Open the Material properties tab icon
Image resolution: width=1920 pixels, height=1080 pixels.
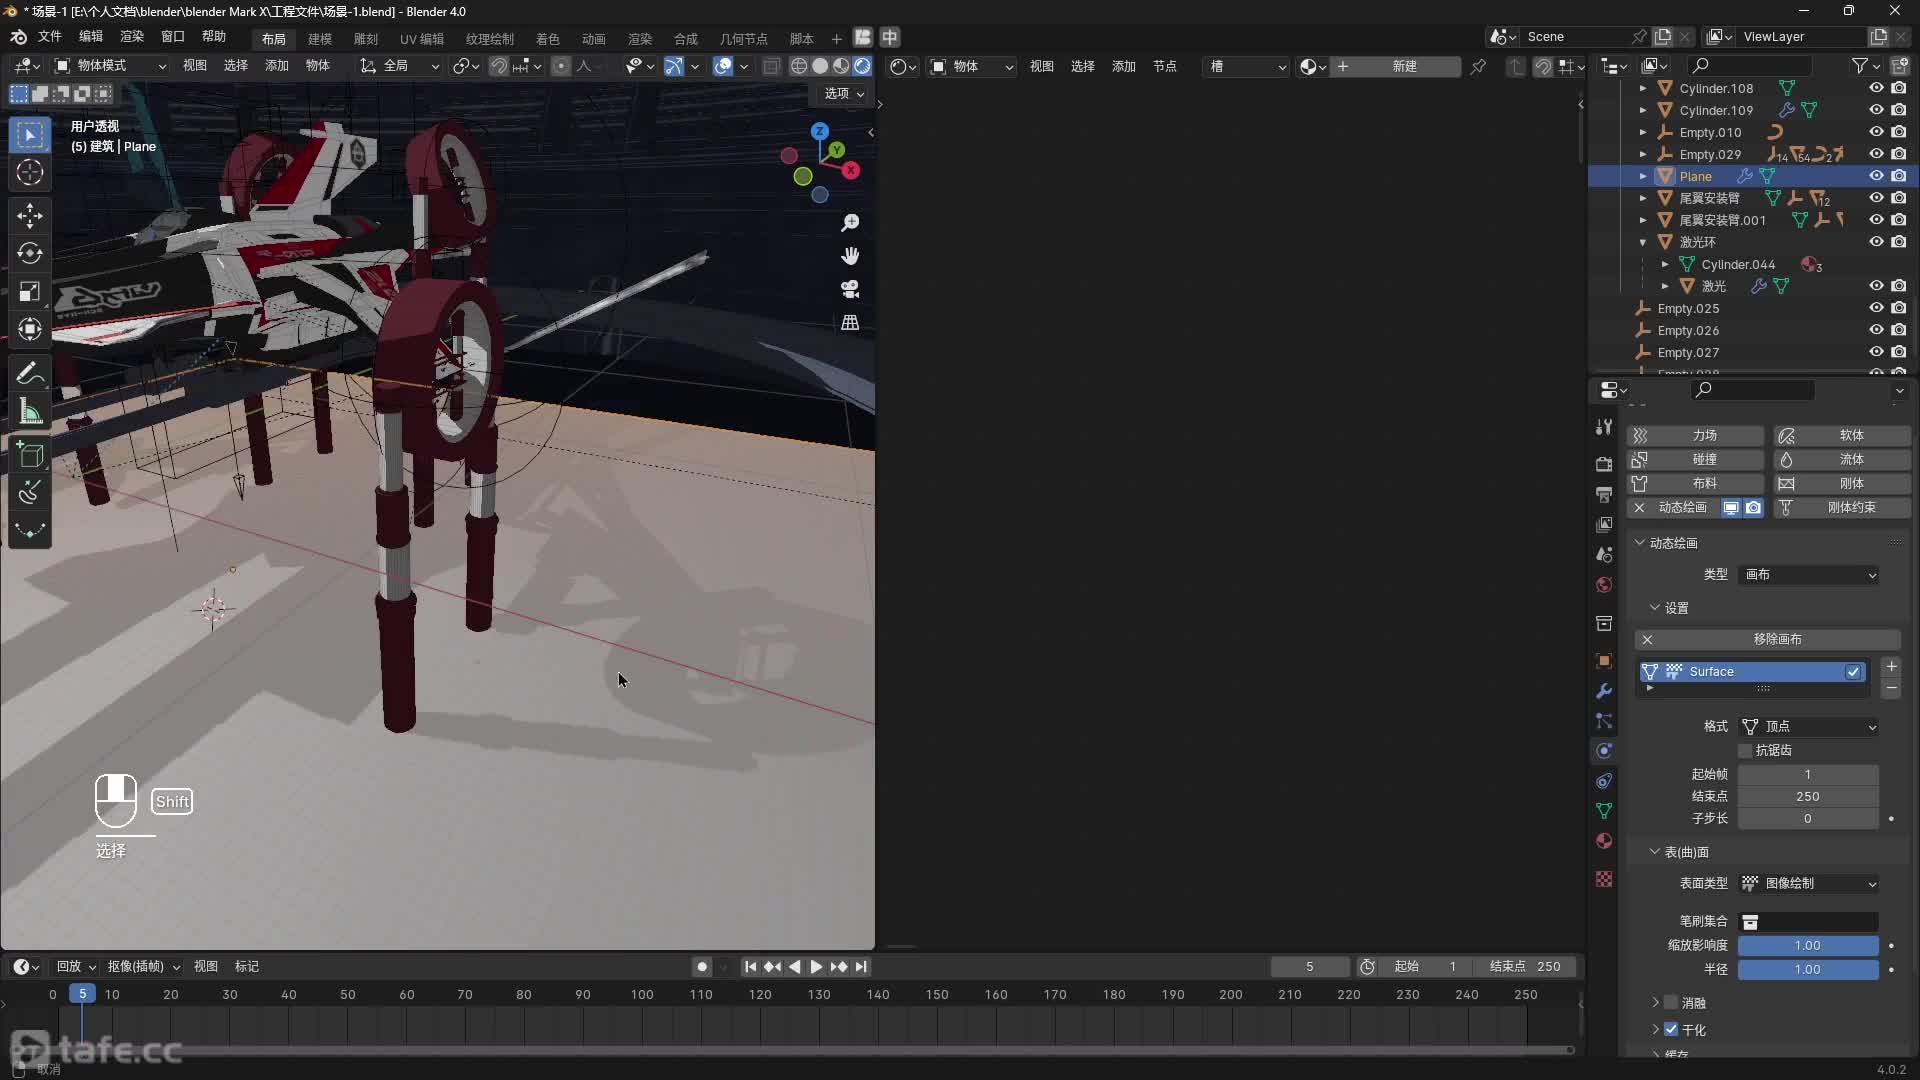(1604, 841)
